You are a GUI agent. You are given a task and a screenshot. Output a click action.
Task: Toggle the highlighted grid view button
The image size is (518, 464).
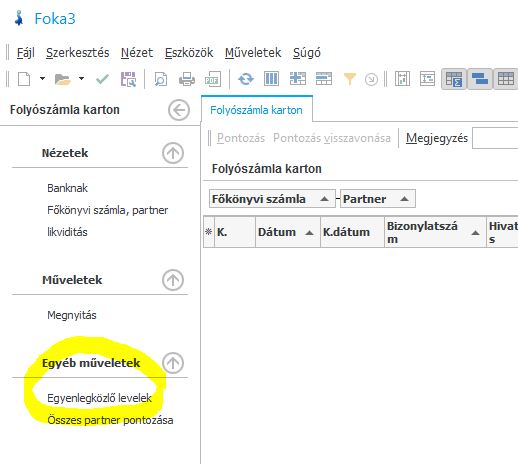point(506,79)
